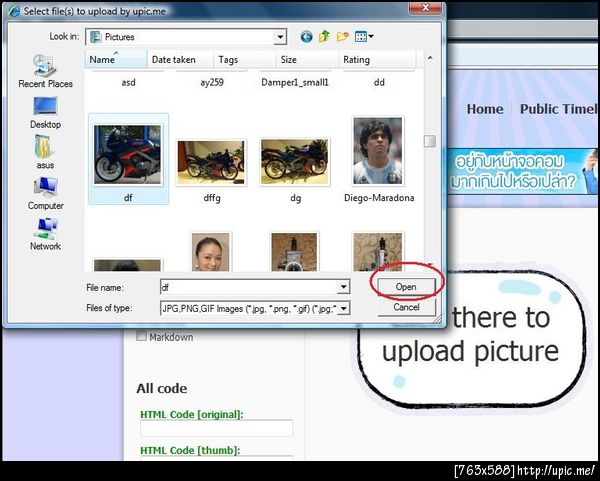Open the Home link on upic.me page
Screen dimensions: 600x481
click(x=485, y=109)
